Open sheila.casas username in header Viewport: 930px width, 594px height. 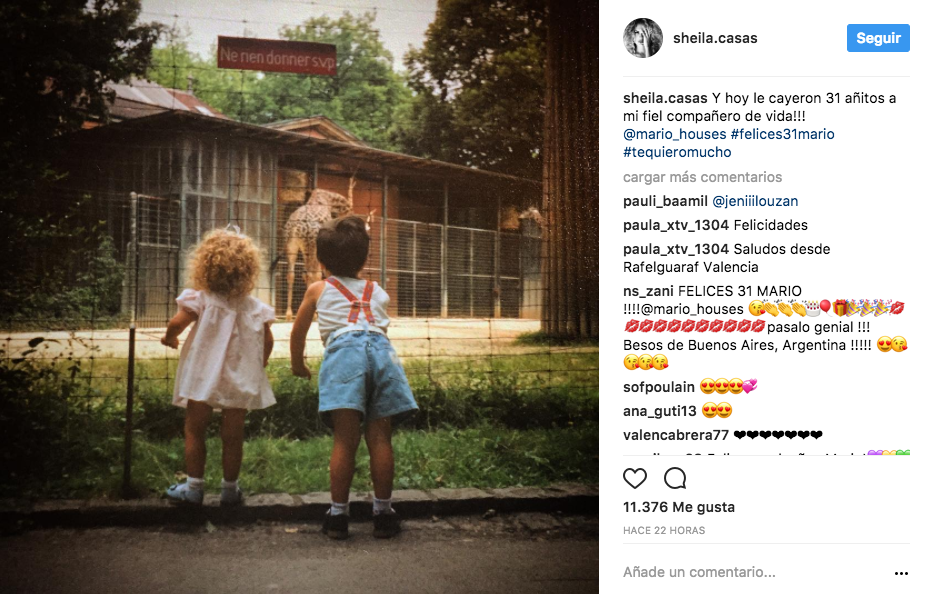tap(715, 38)
